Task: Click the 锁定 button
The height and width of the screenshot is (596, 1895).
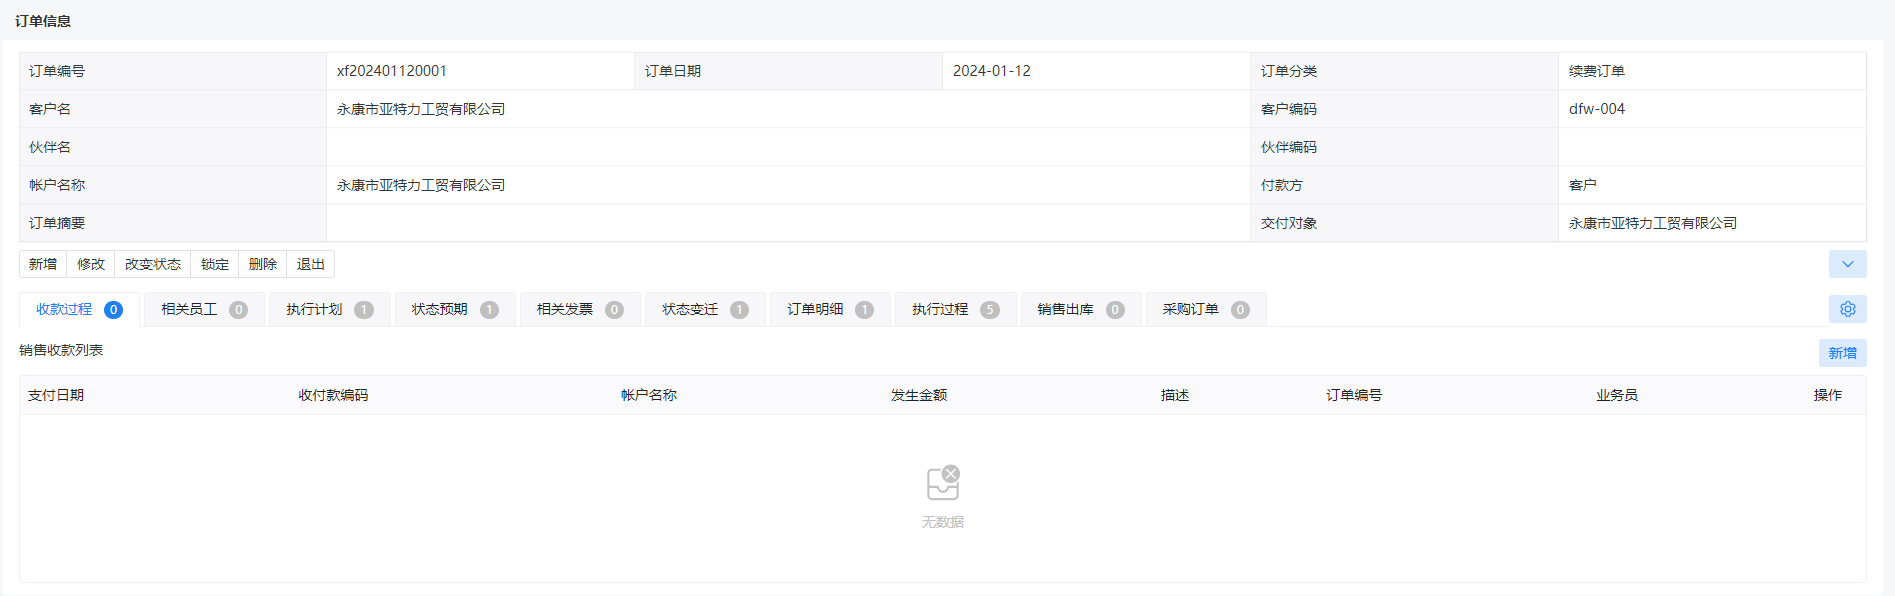Action: pyautogui.click(x=215, y=264)
